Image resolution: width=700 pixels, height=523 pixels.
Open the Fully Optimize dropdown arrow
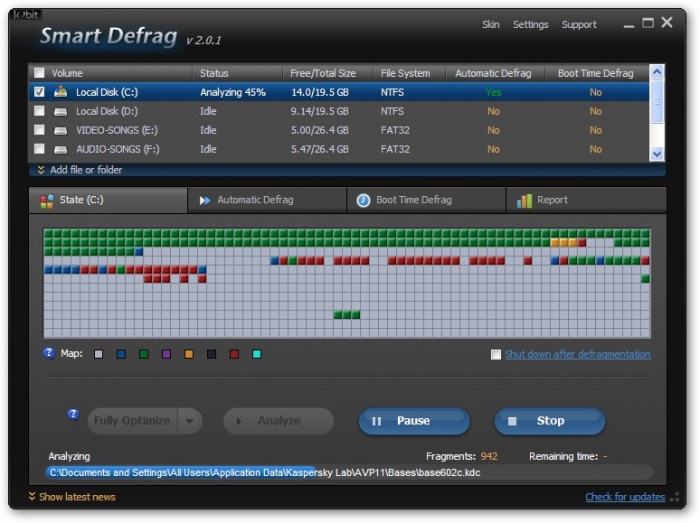[189, 421]
